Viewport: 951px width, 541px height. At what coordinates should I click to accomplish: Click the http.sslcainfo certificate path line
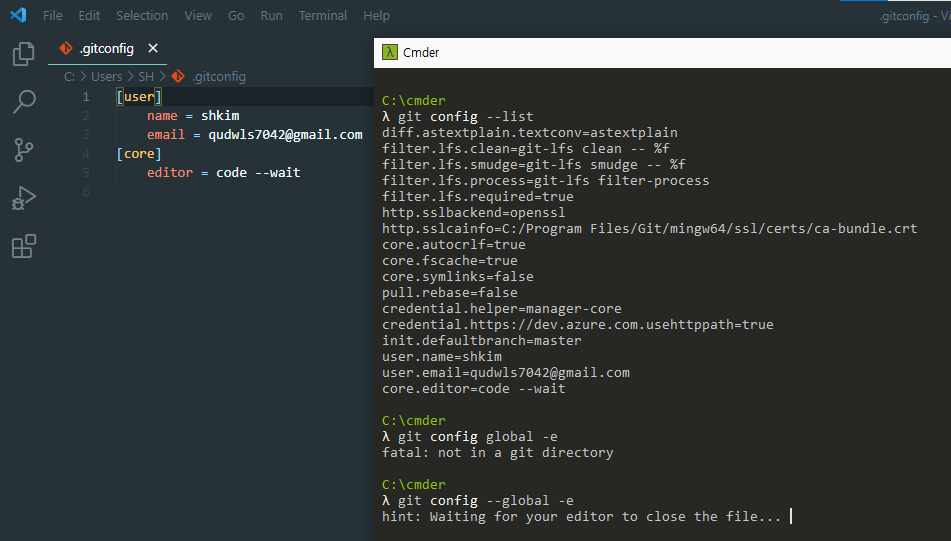[650, 229]
